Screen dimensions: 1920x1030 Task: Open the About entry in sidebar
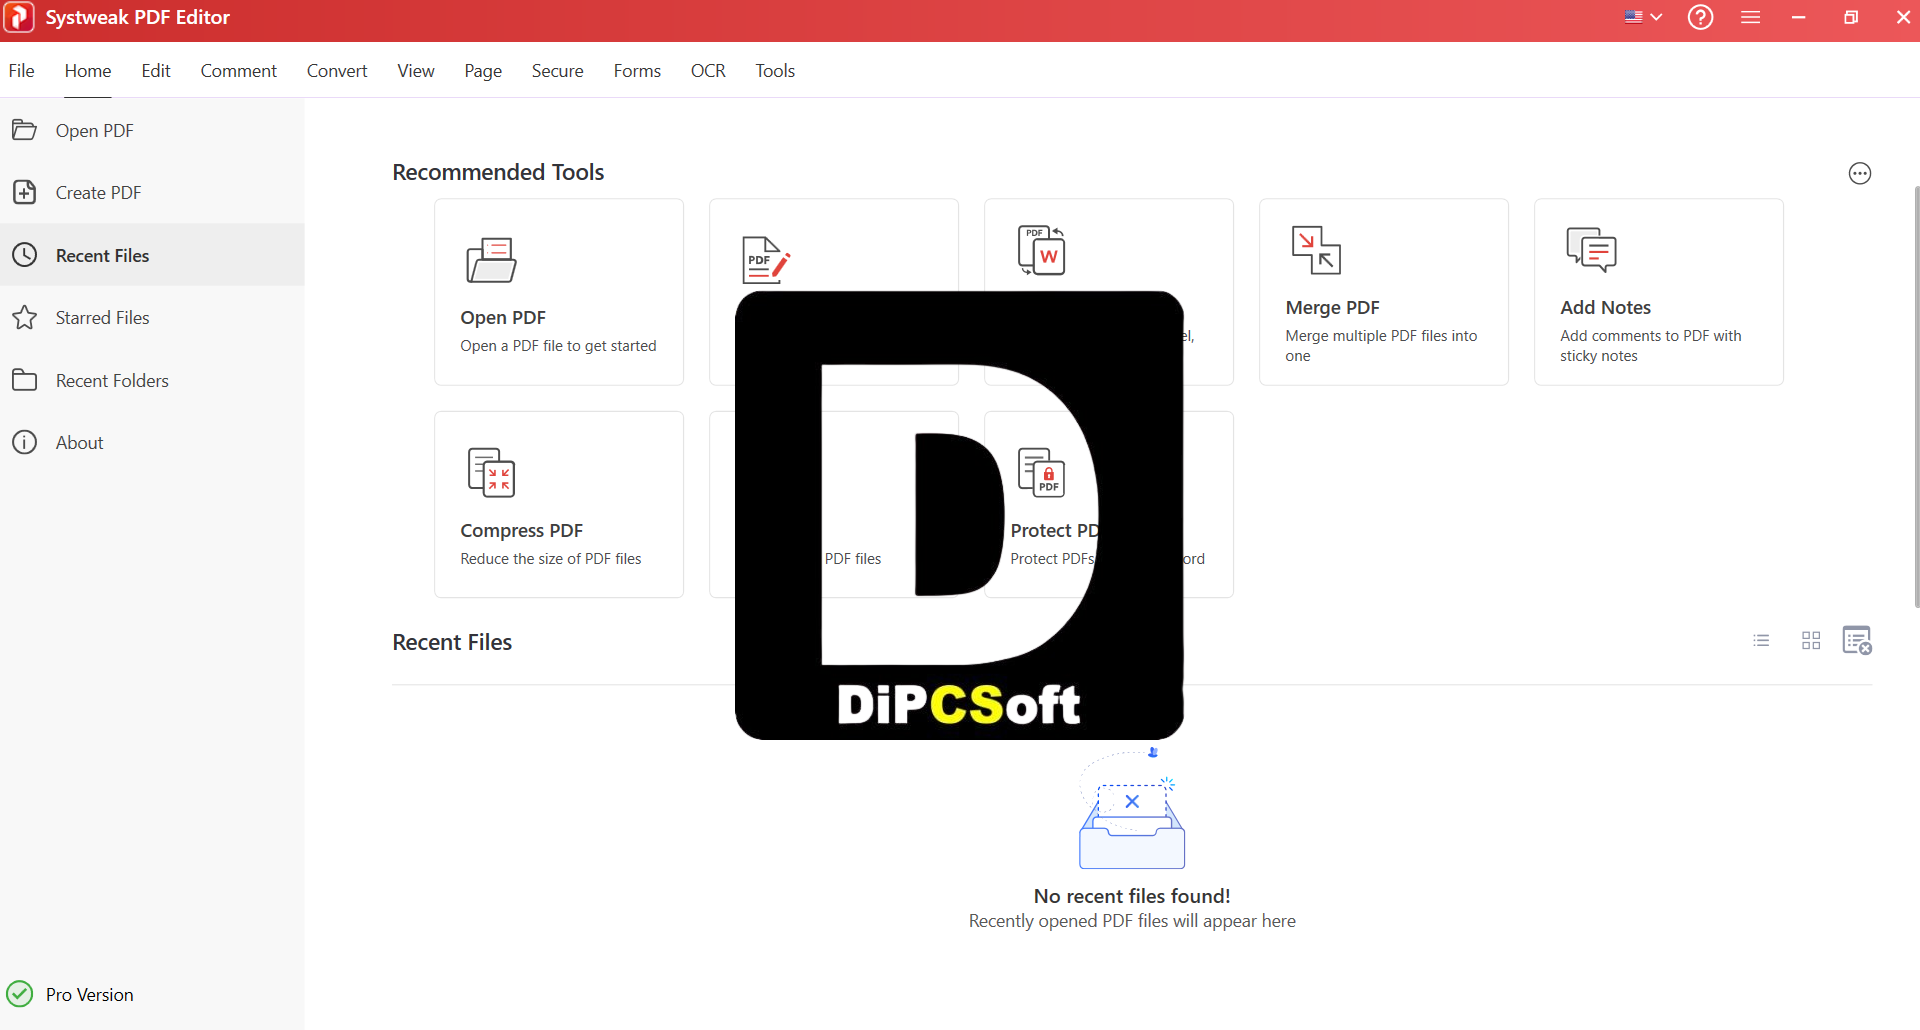(80, 443)
